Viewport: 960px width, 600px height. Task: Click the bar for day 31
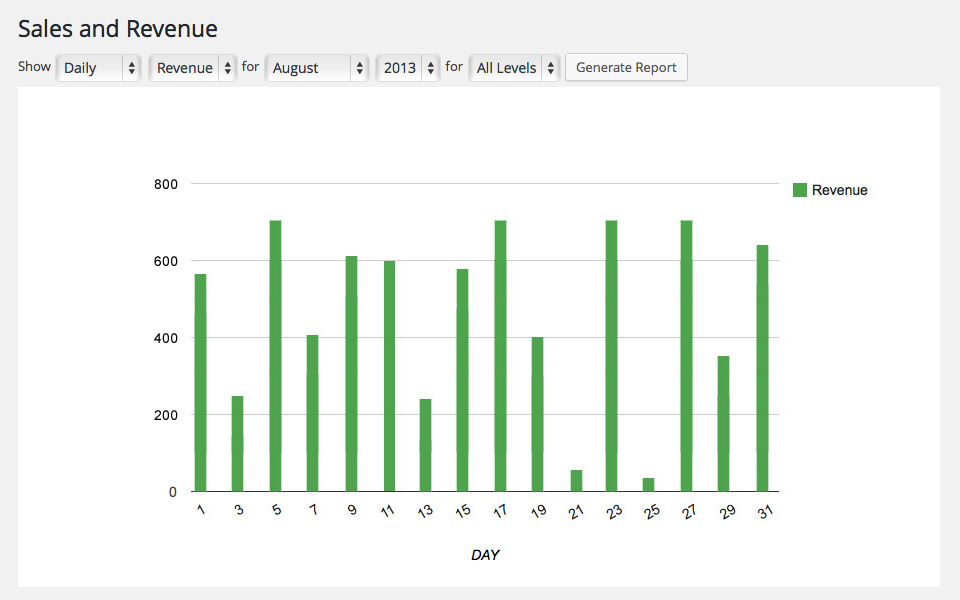(762, 368)
